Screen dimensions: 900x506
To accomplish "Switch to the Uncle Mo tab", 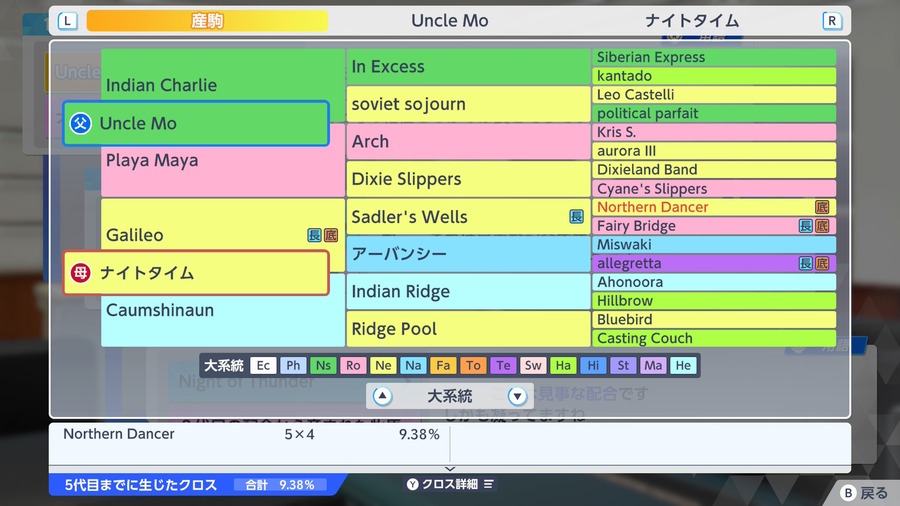I will (x=449, y=21).
